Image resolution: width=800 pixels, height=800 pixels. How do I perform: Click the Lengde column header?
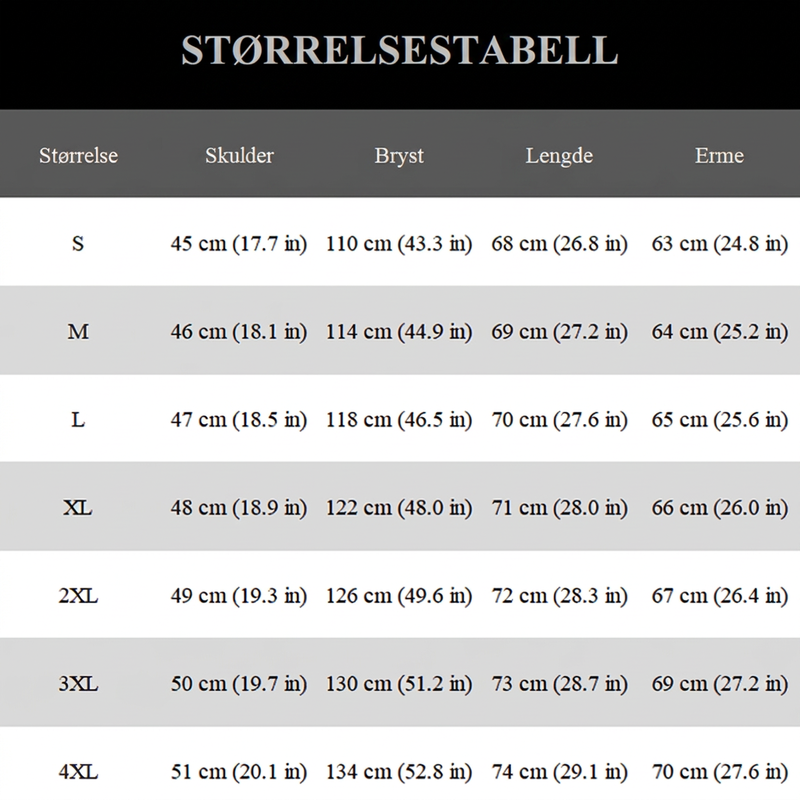pyautogui.click(x=559, y=156)
